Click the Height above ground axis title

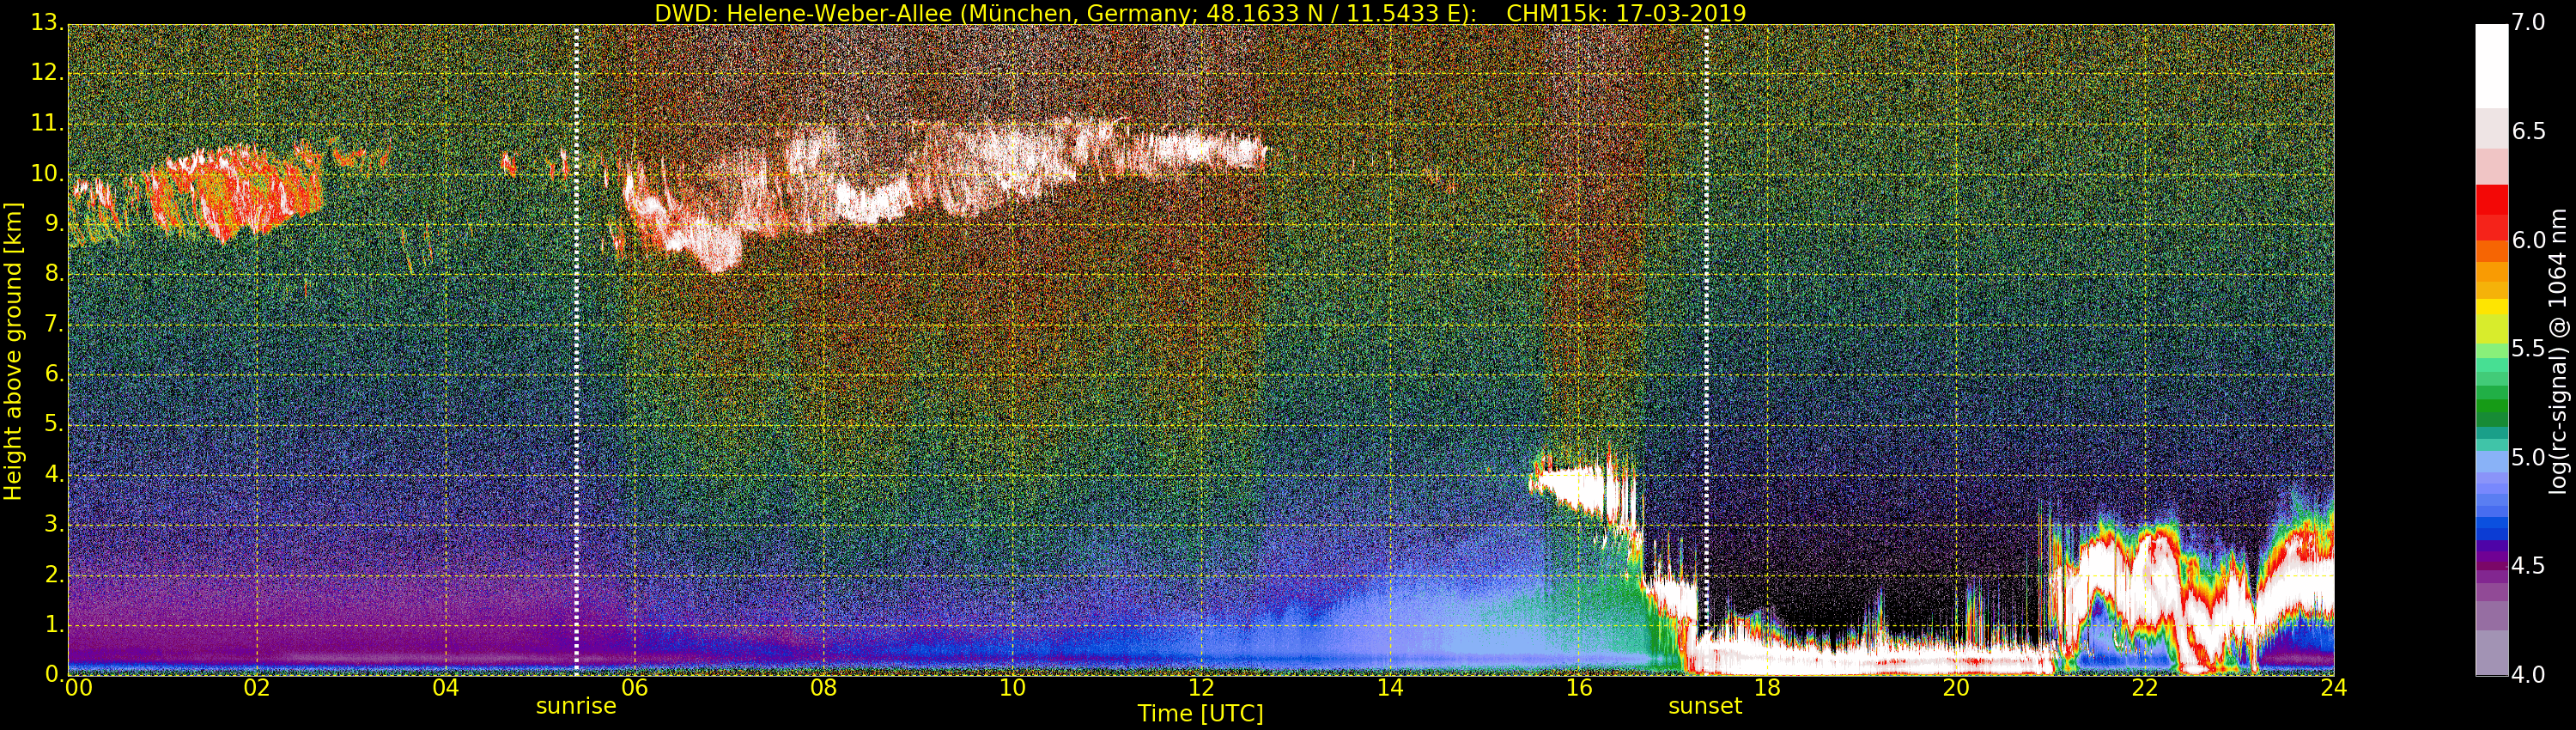13,350
